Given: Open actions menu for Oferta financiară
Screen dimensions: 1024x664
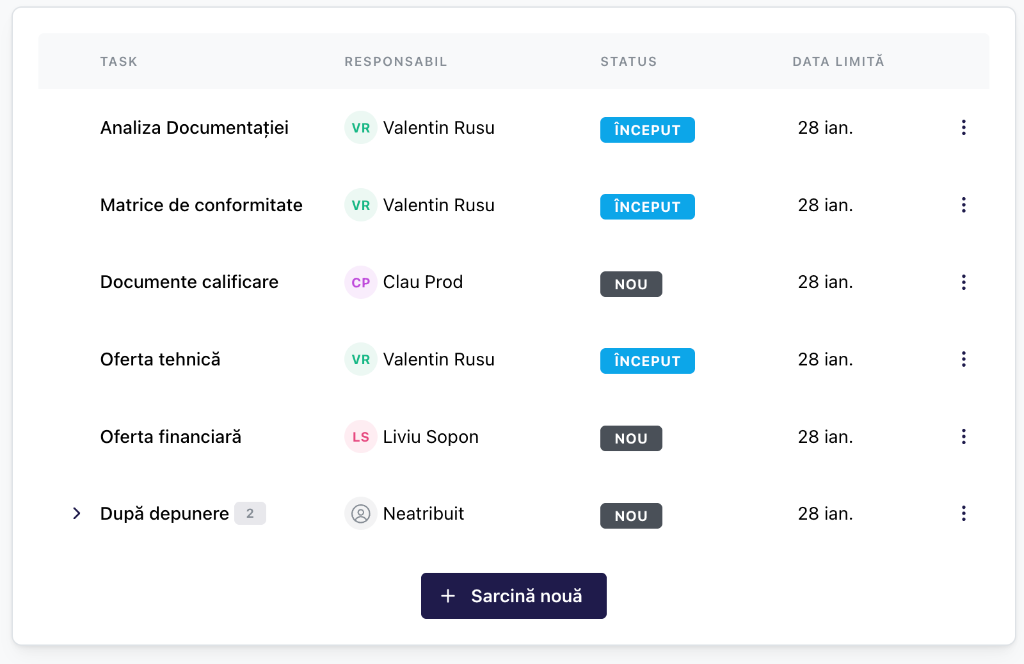Looking at the screenshot, I should coord(963,436).
